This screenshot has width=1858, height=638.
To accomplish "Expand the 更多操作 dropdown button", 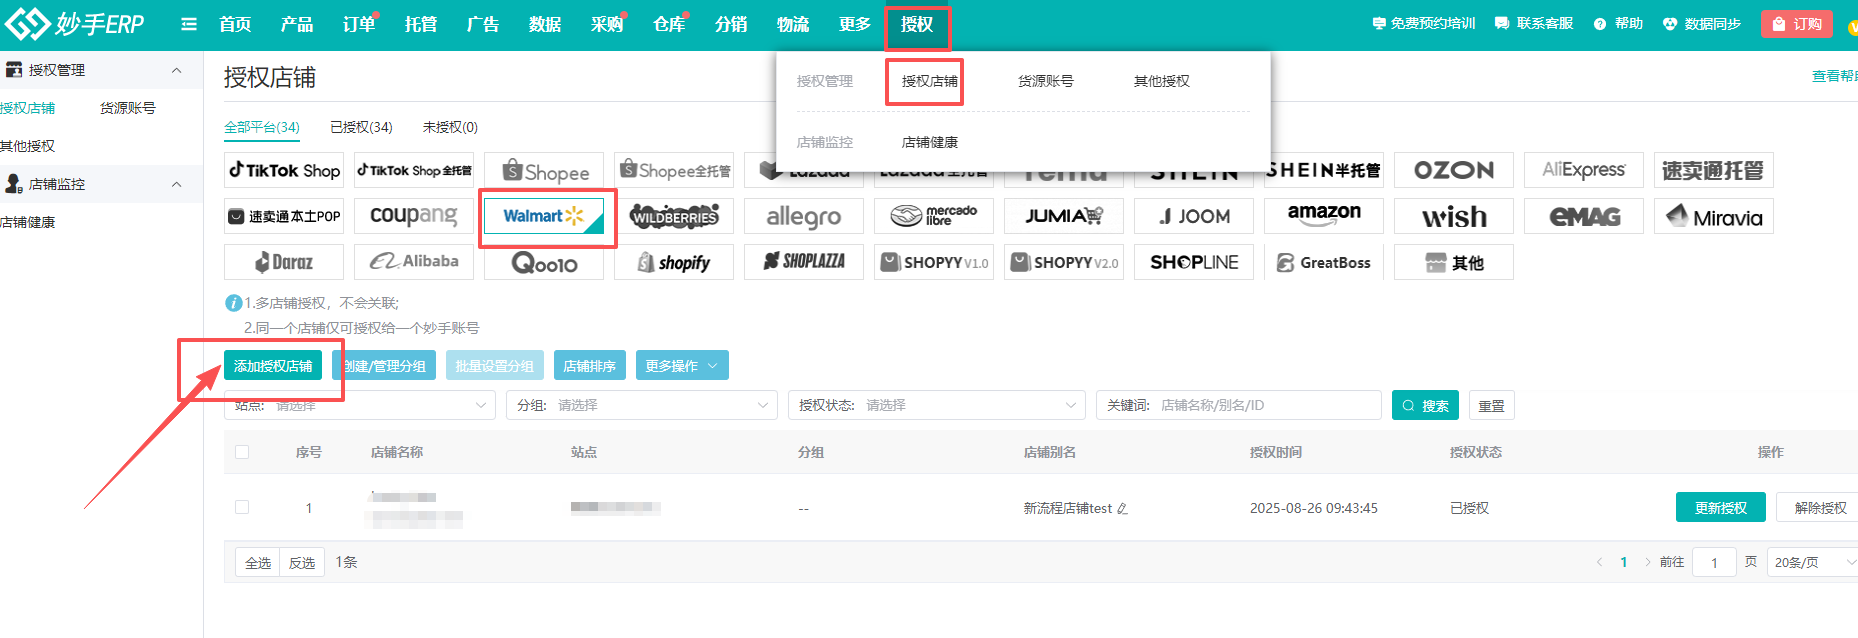I will [x=682, y=366].
